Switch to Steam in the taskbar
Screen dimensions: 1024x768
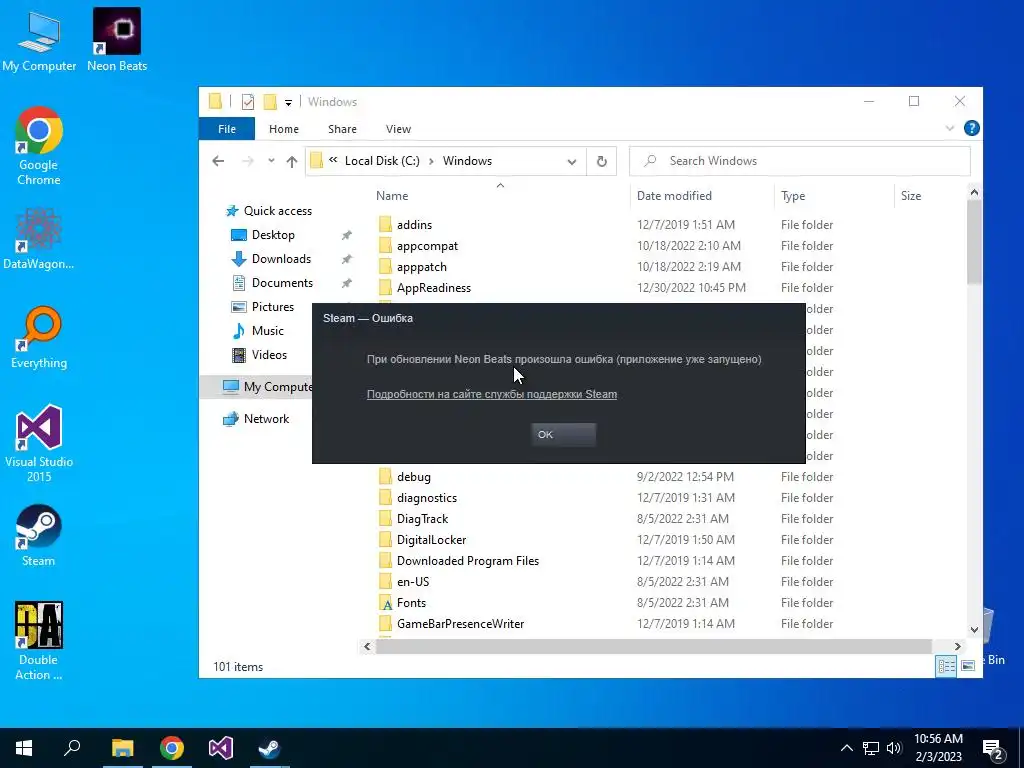[269, 748]
